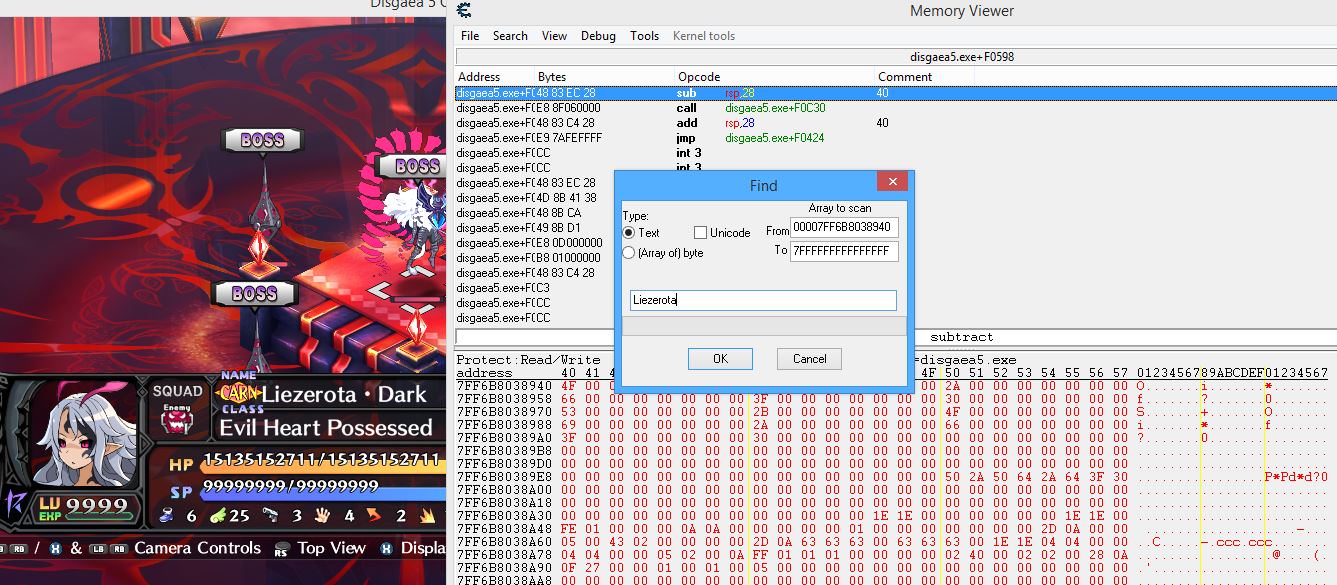Viewport: 1337px width, 585px height.
Task: Click the Cheat Engine icon in the Memory Viewer title bar
Action: click(464, 11)
